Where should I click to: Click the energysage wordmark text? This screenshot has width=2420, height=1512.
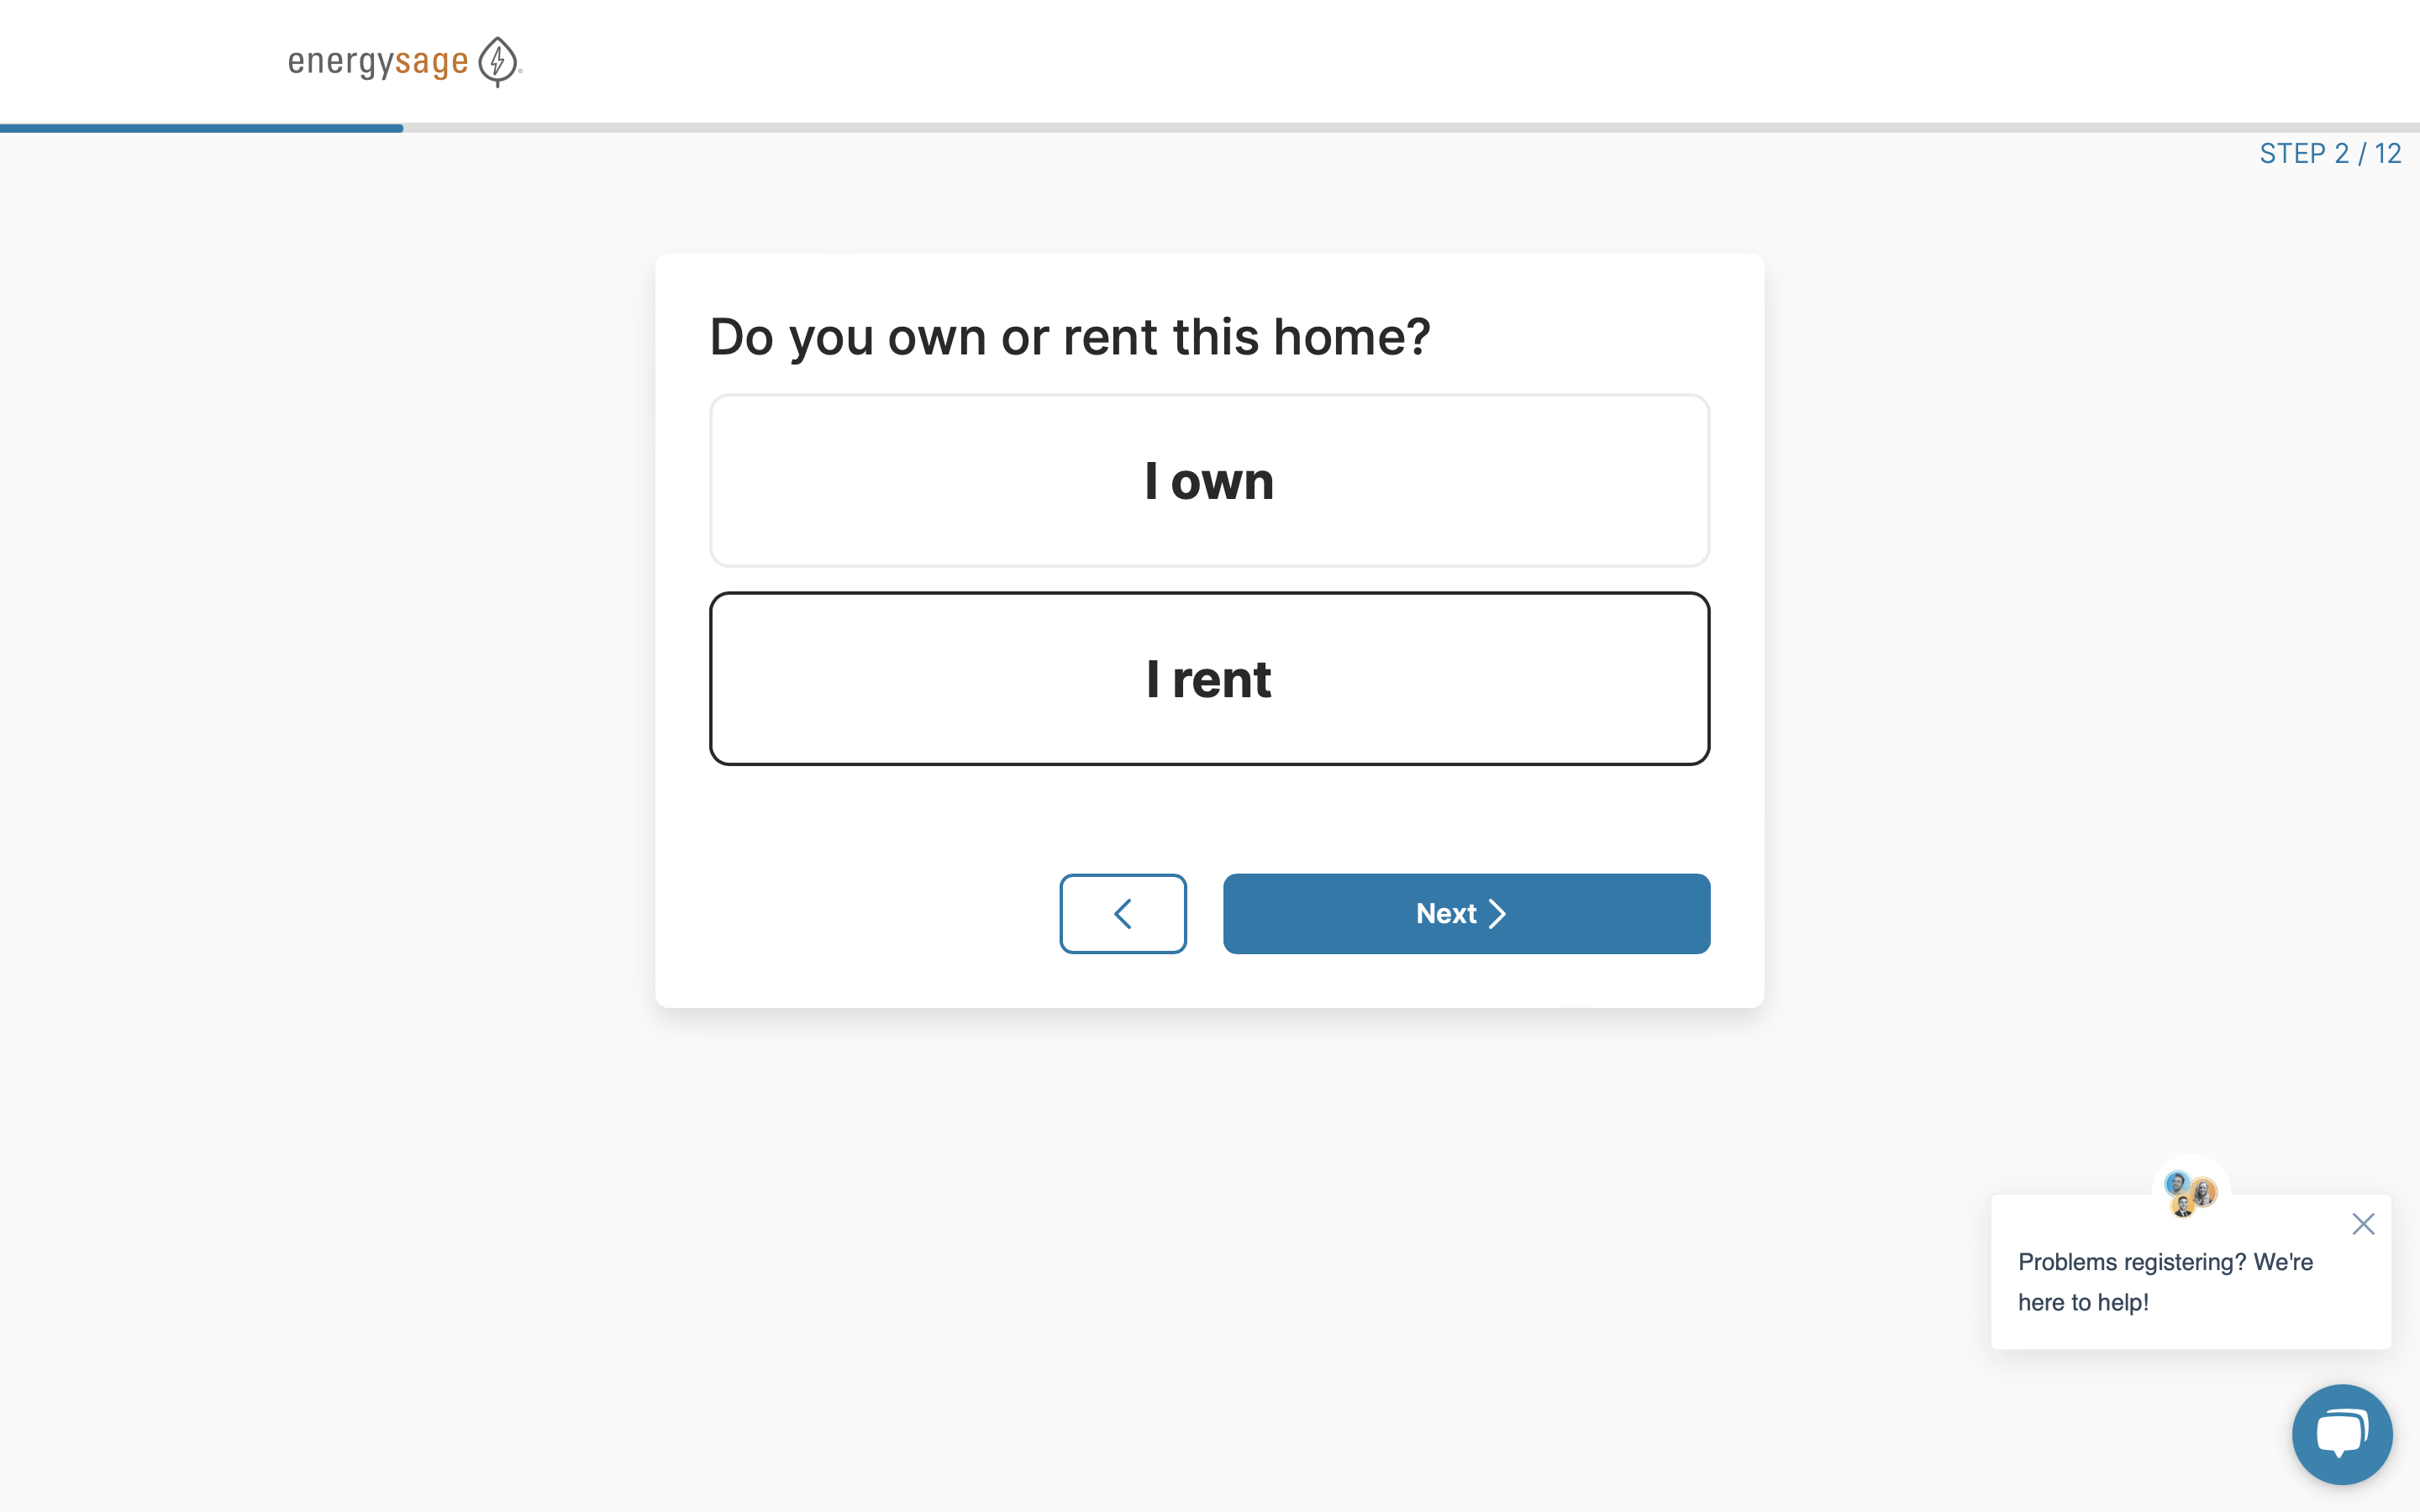378,62
